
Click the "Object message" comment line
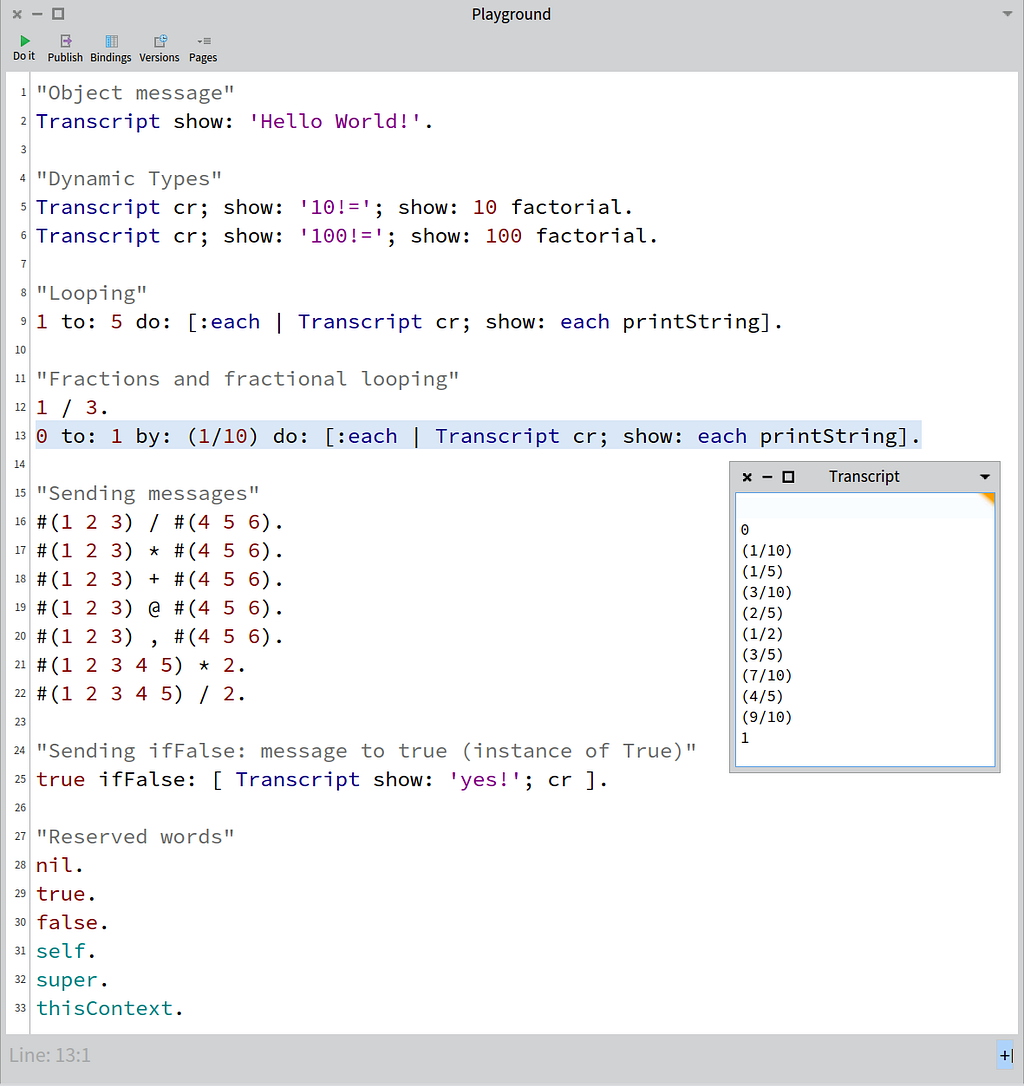click(136, 94)
